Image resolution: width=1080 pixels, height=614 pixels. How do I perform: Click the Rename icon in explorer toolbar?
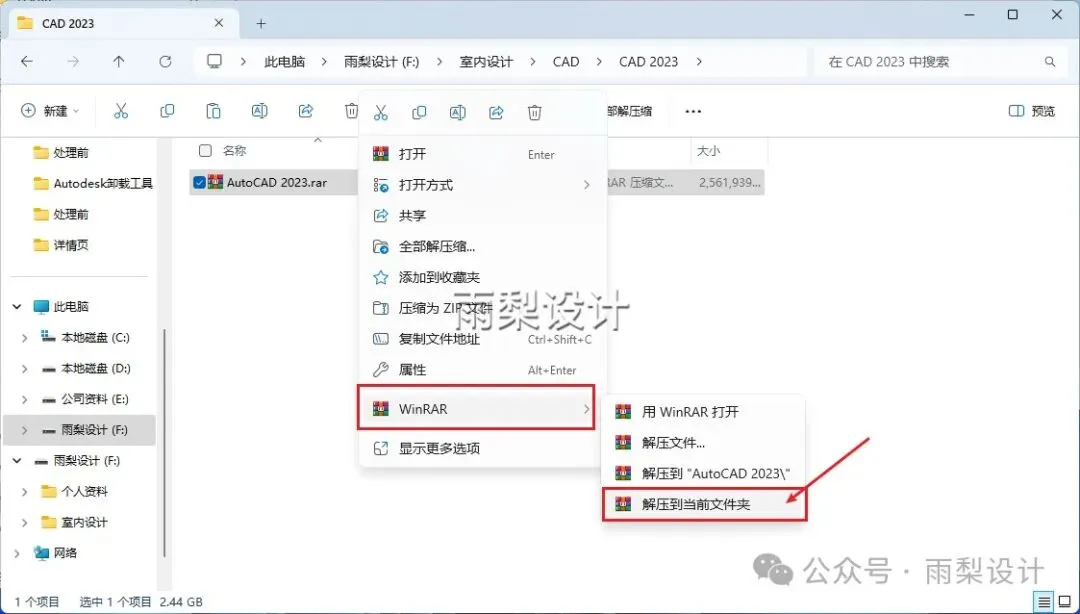coord(260,111)
